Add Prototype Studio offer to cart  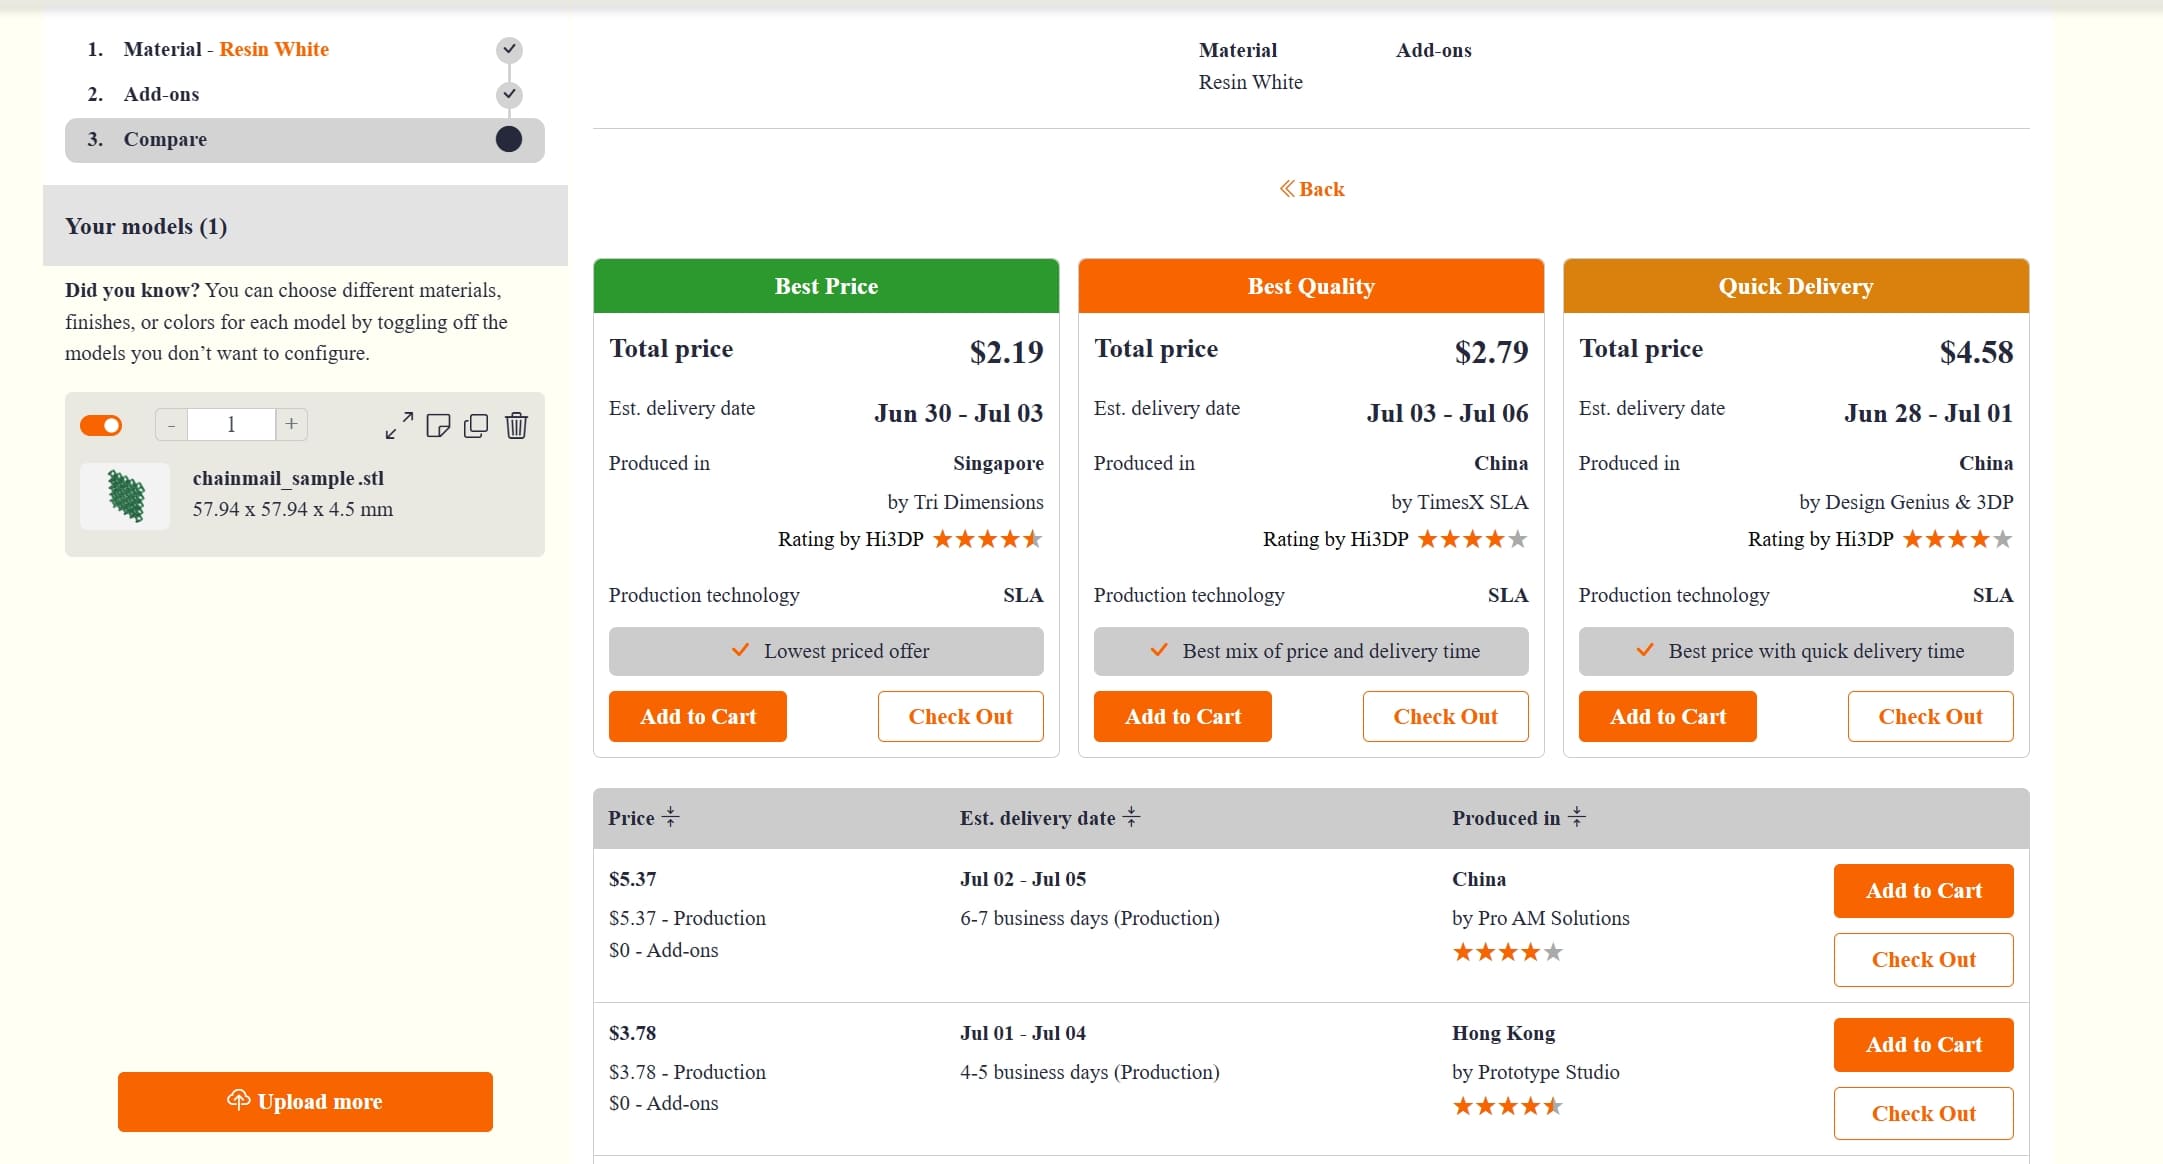pos(1922,1044)
